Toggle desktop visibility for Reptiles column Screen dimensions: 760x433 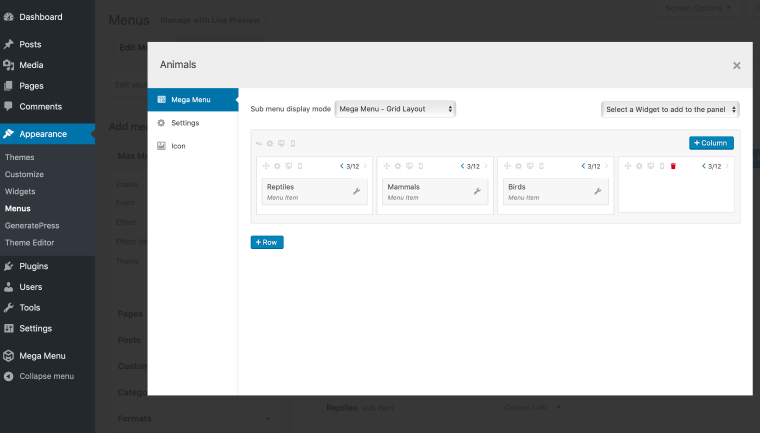pos(288,166)
